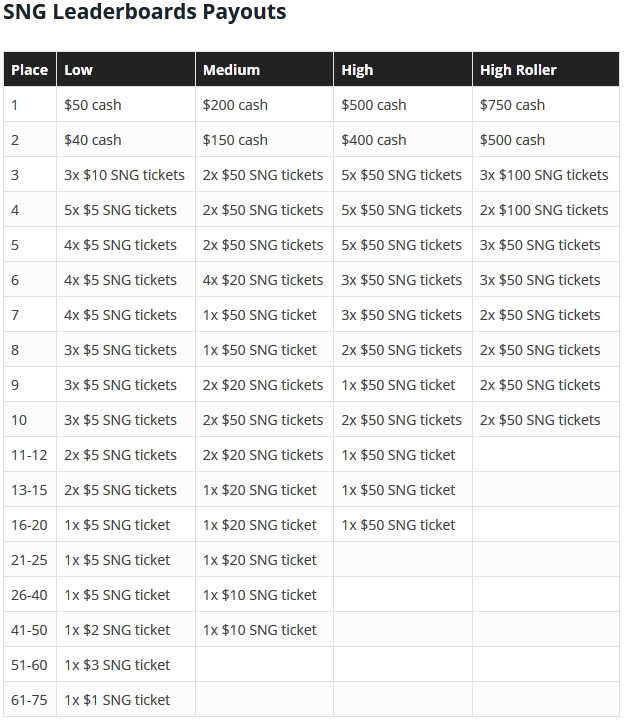Click the High column header
624x720 pixels.
point(403,70)
